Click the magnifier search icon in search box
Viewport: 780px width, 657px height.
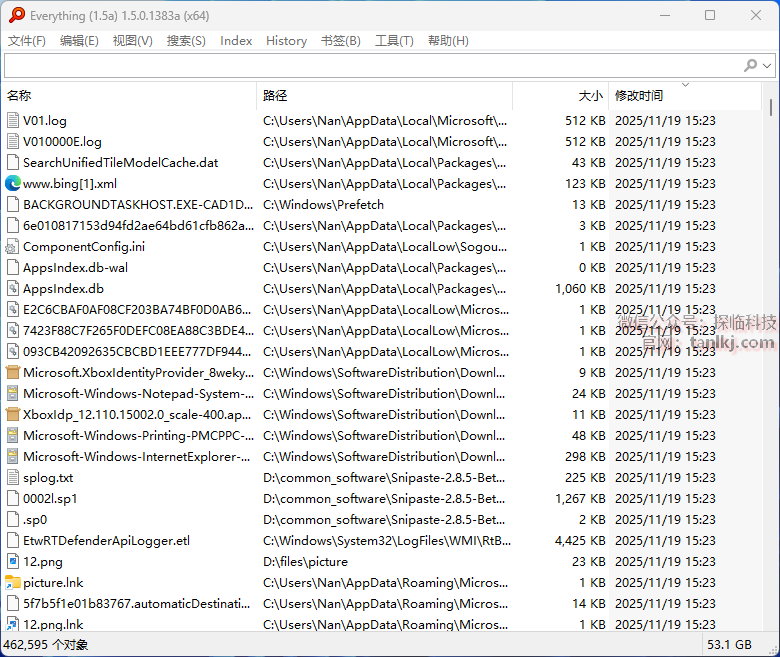click(750, 65)
